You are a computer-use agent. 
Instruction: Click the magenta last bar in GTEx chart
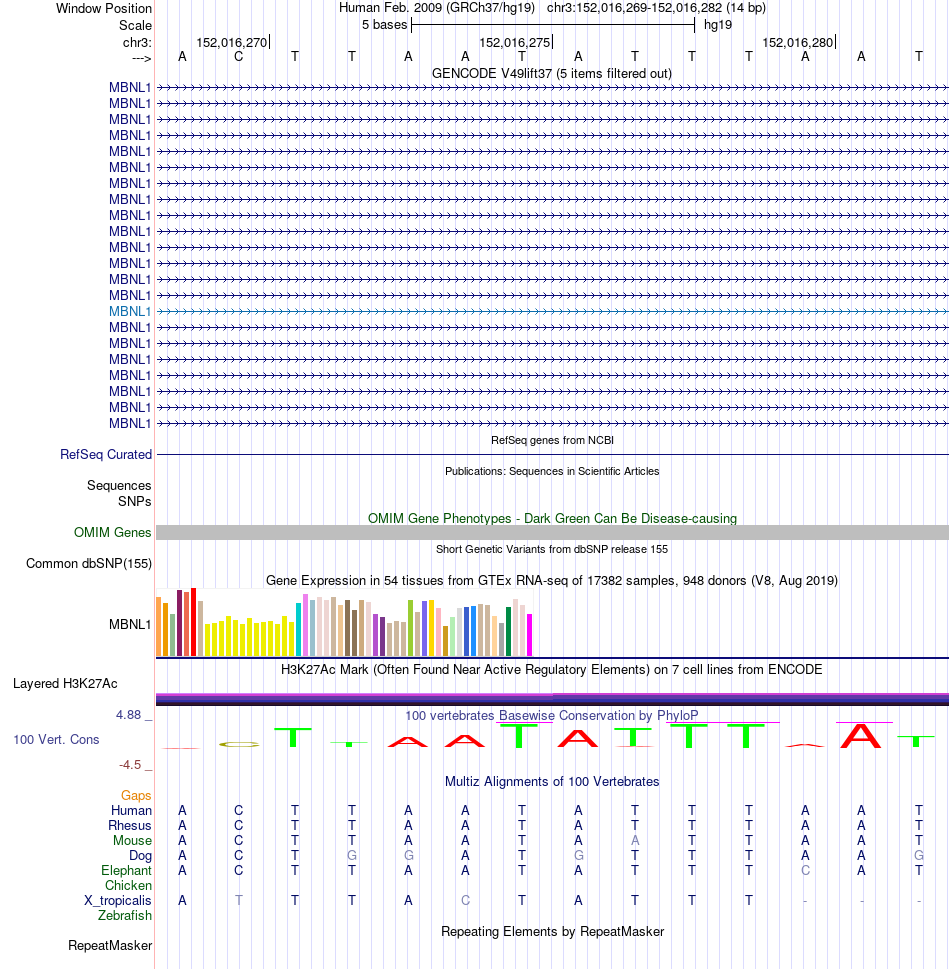pyautogui.click(x=529, y=635)
